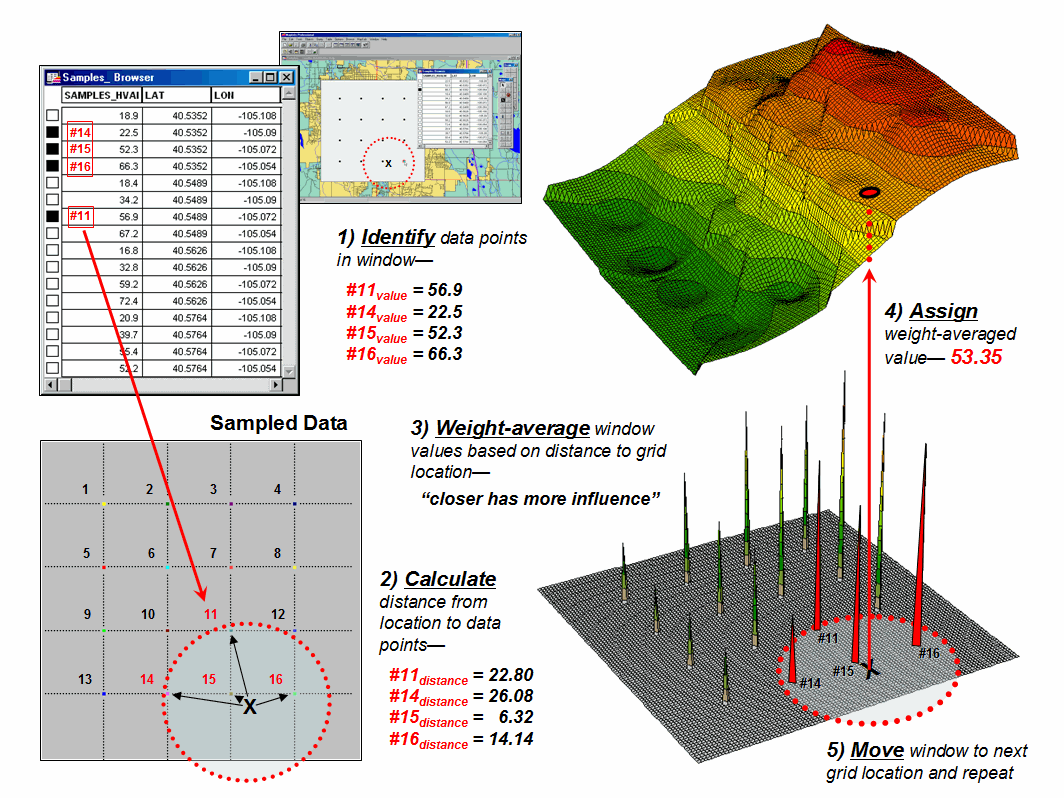Viewport: 1064px width, 798px height.
Task: Select the LON column header
Action: pos(245,96)
